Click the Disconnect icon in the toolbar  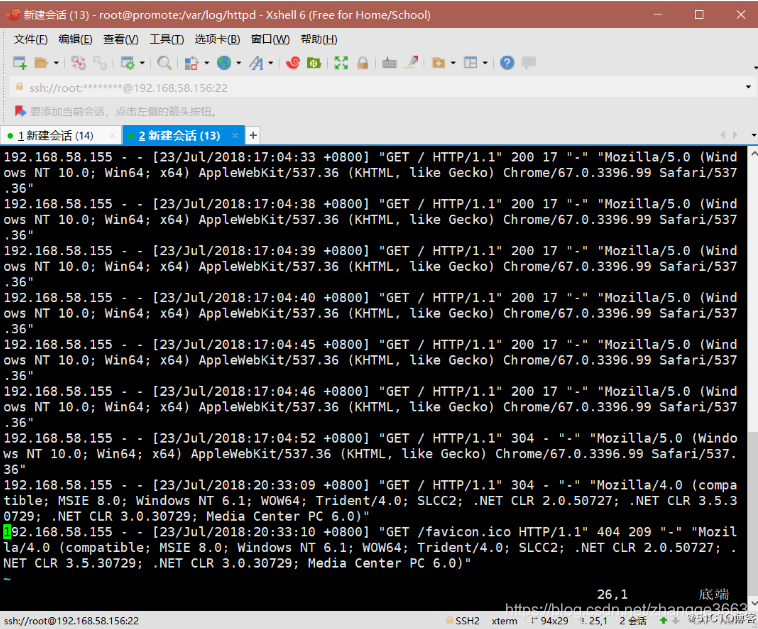[x=78, y=63]
